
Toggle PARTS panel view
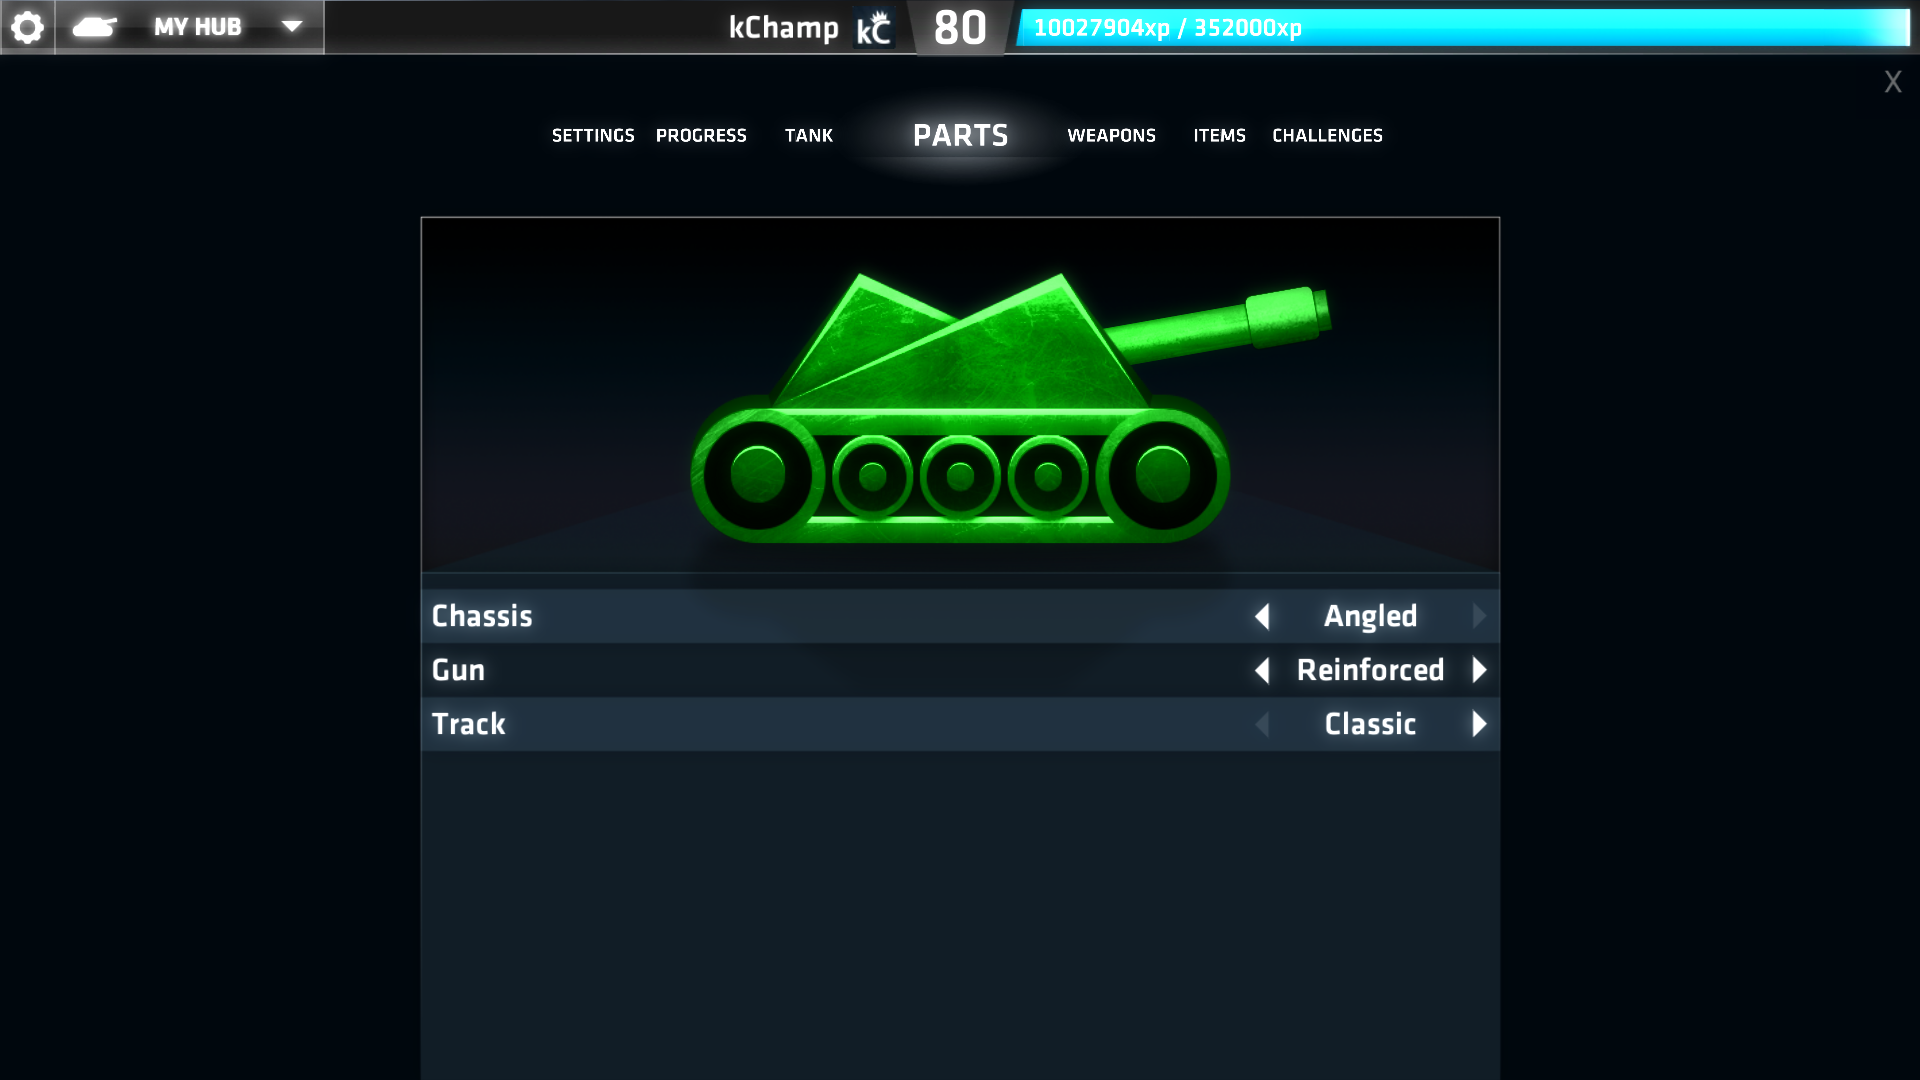click(x=959, y=135)
